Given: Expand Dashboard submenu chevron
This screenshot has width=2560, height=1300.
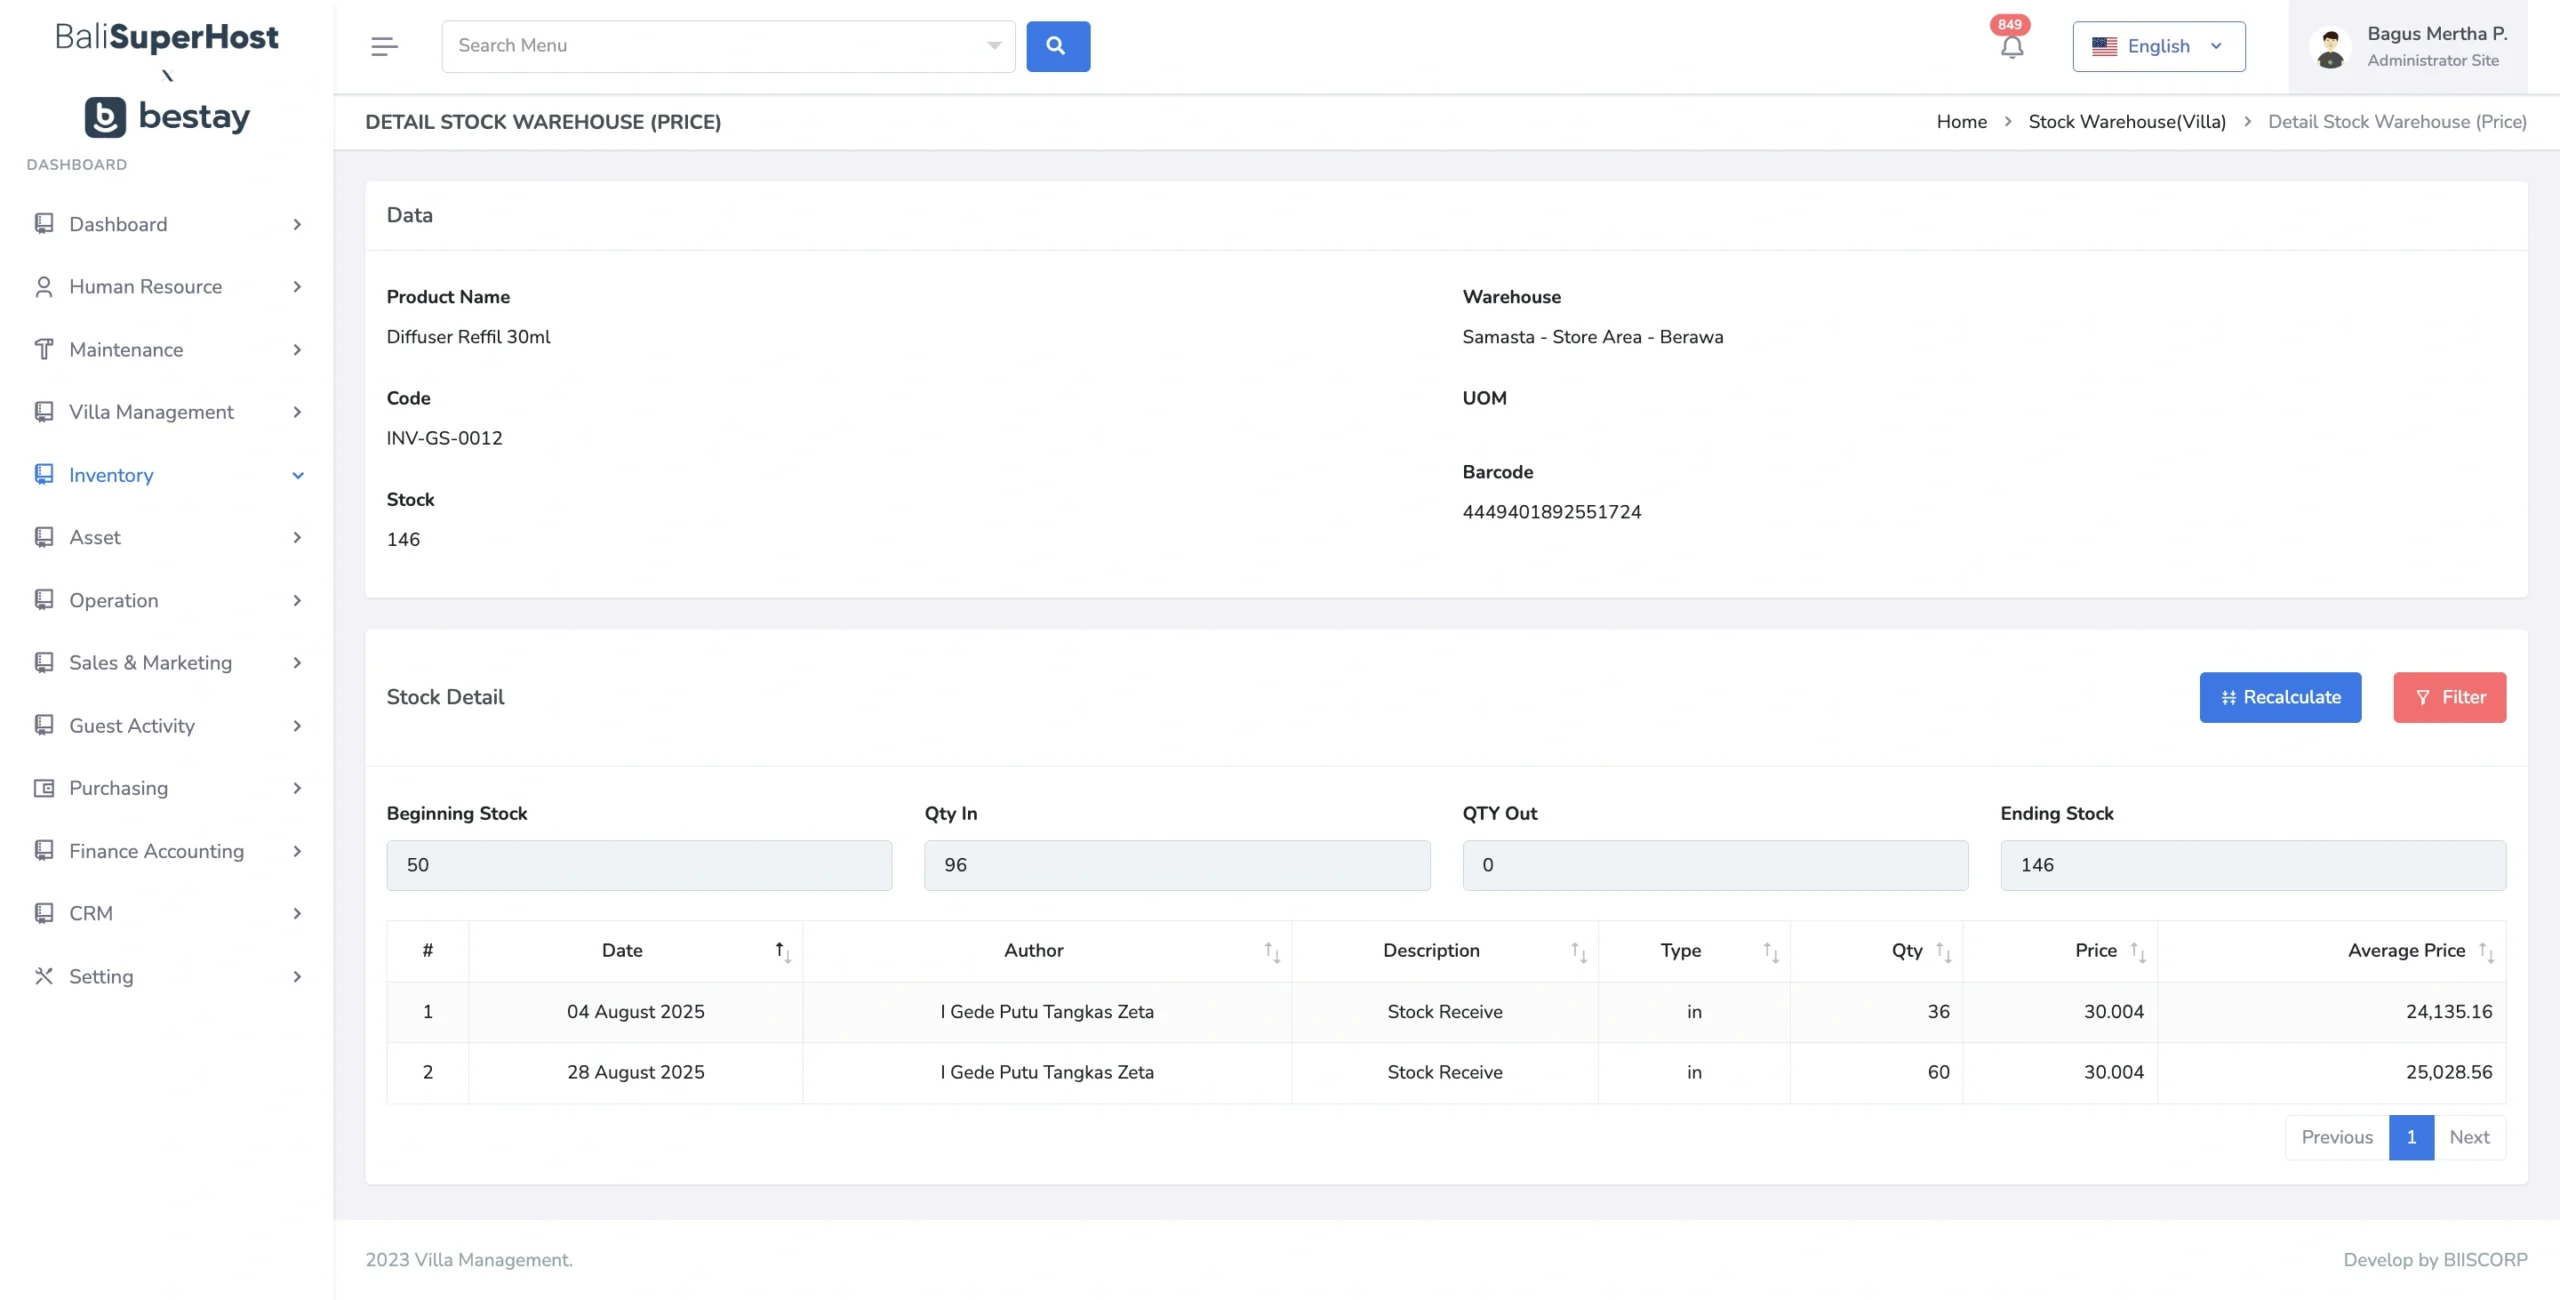Looking at the screenshot, I should coord(297,224).
